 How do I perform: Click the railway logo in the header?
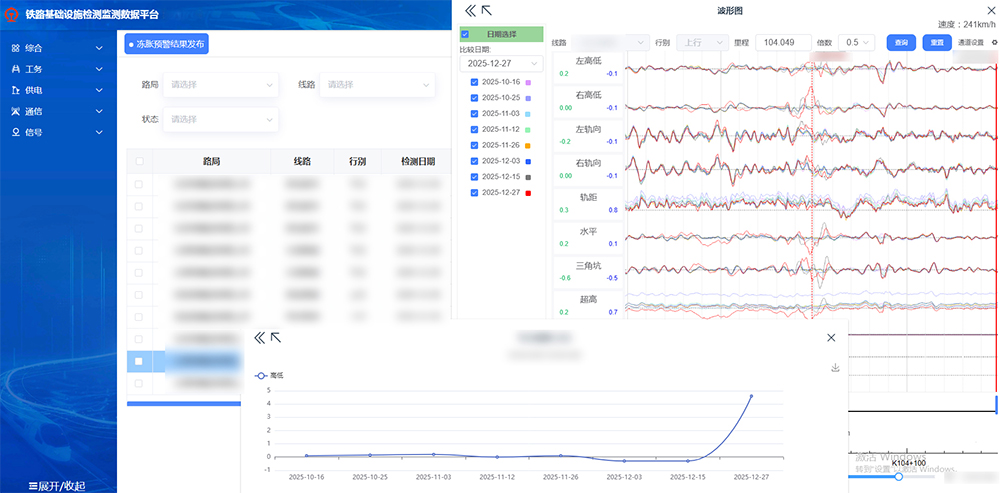[11, 15]
